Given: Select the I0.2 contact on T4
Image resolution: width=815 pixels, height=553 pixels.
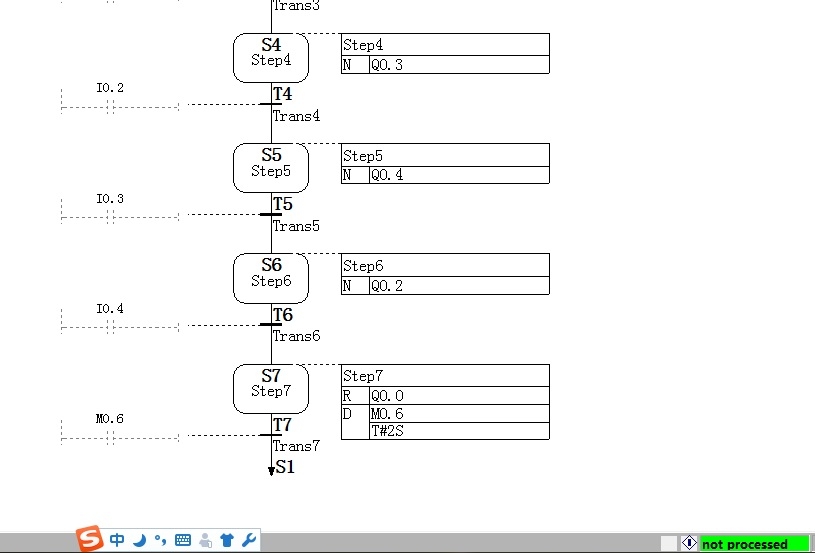Looking at the screenshot, I should 110,108.
